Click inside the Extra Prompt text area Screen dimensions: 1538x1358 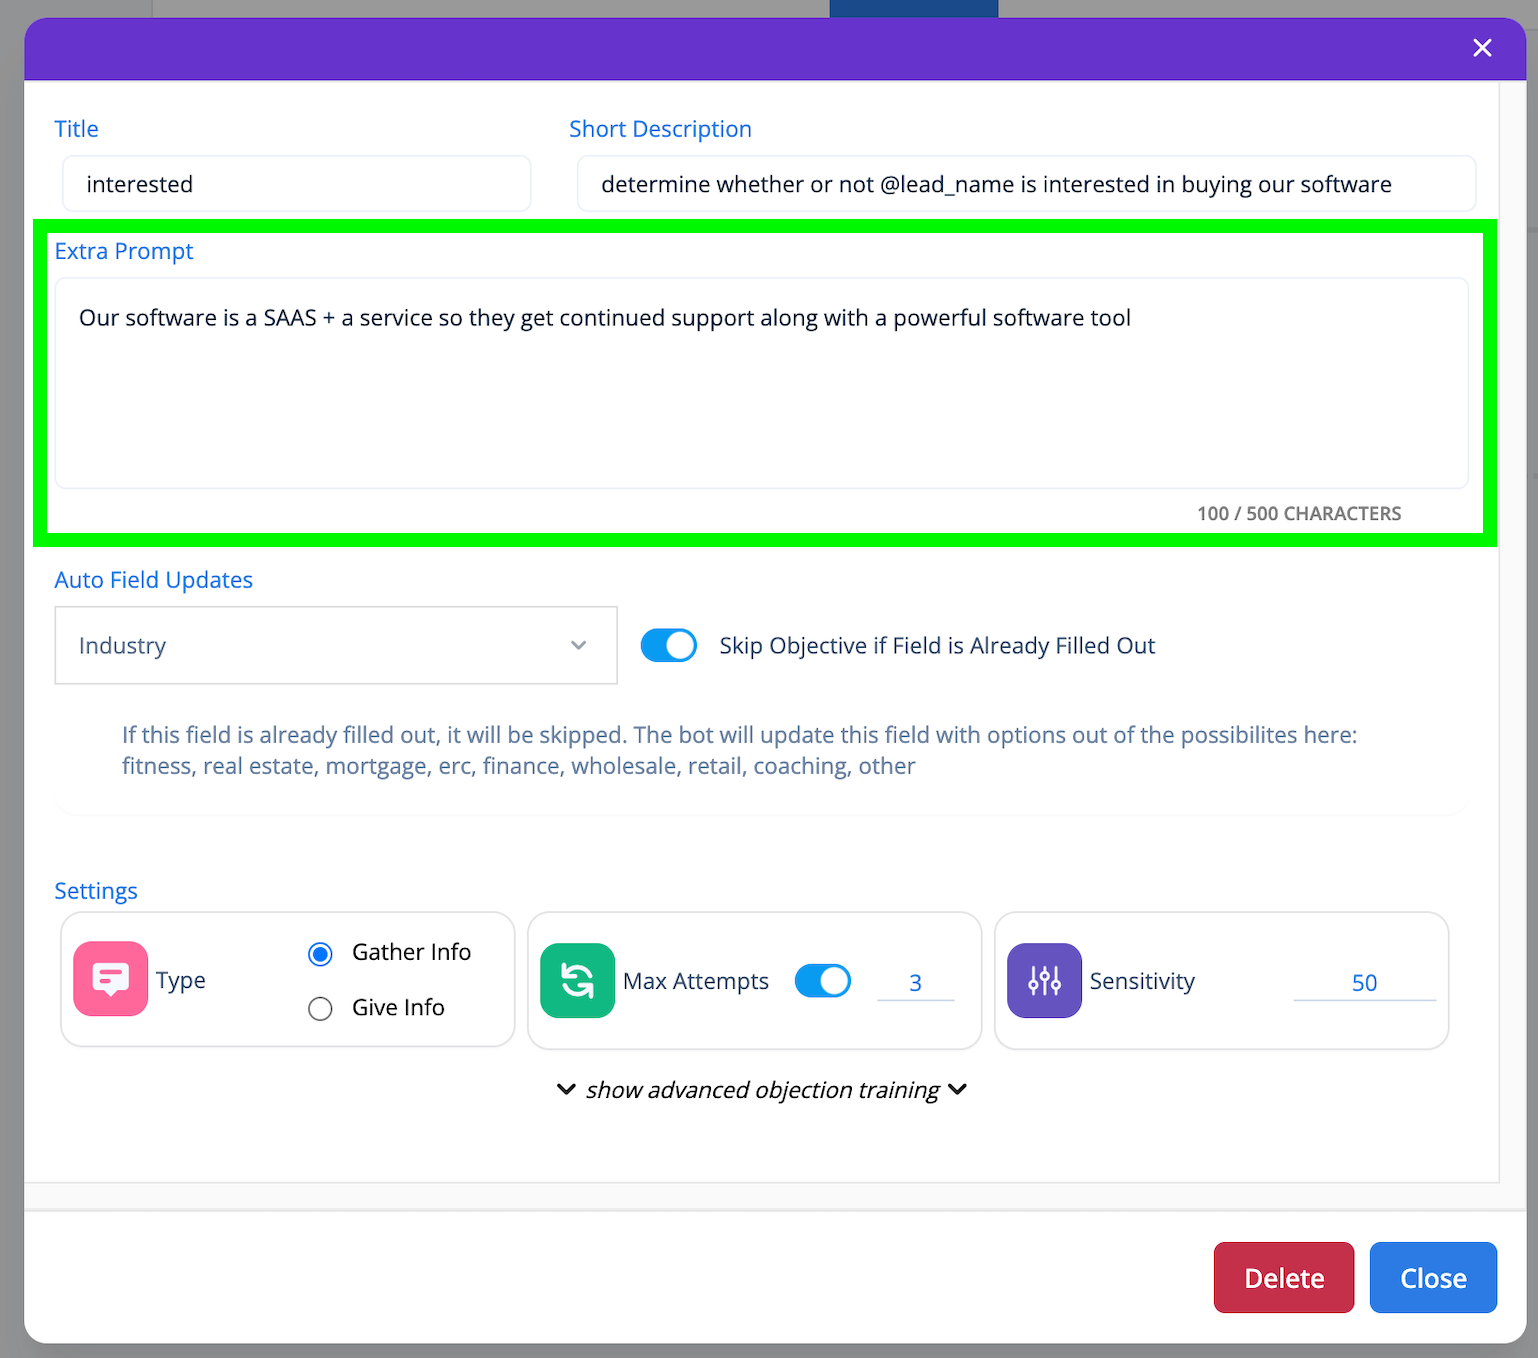click(x=762, y=383)
